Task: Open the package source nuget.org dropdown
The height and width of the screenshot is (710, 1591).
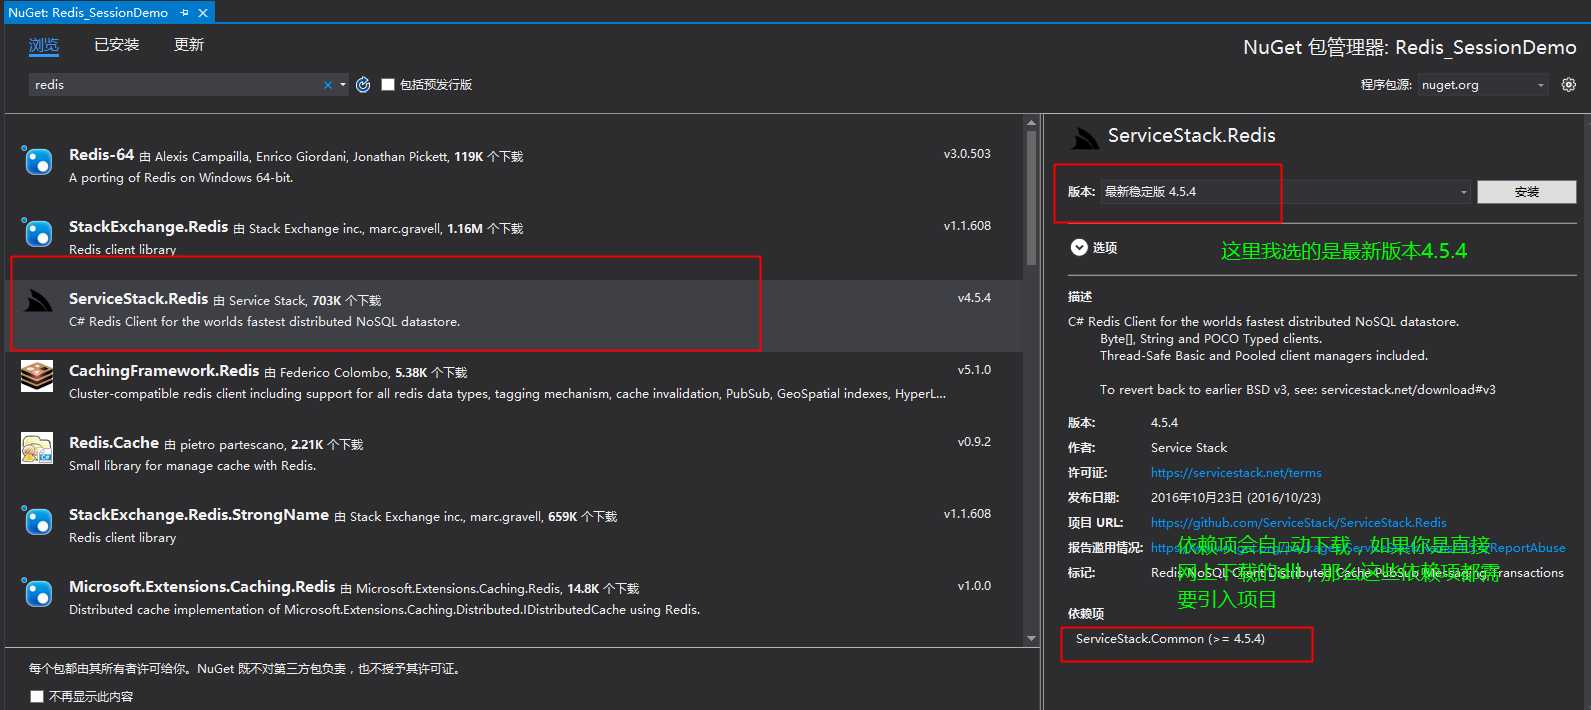Action: (x=1483, y=85)
